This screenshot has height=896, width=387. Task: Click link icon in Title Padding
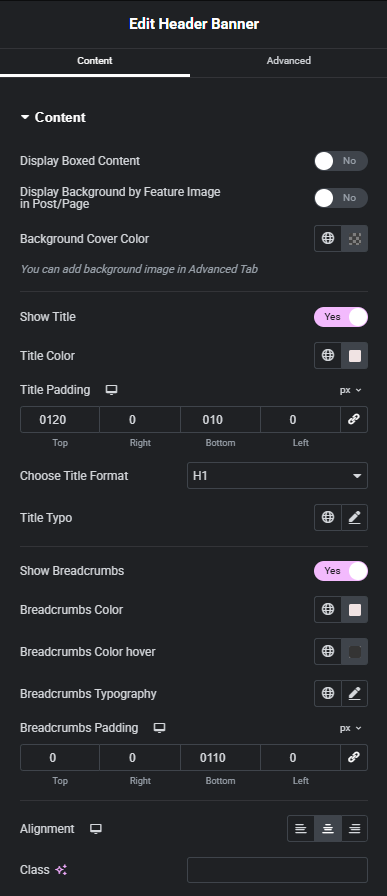coord(354,419)
